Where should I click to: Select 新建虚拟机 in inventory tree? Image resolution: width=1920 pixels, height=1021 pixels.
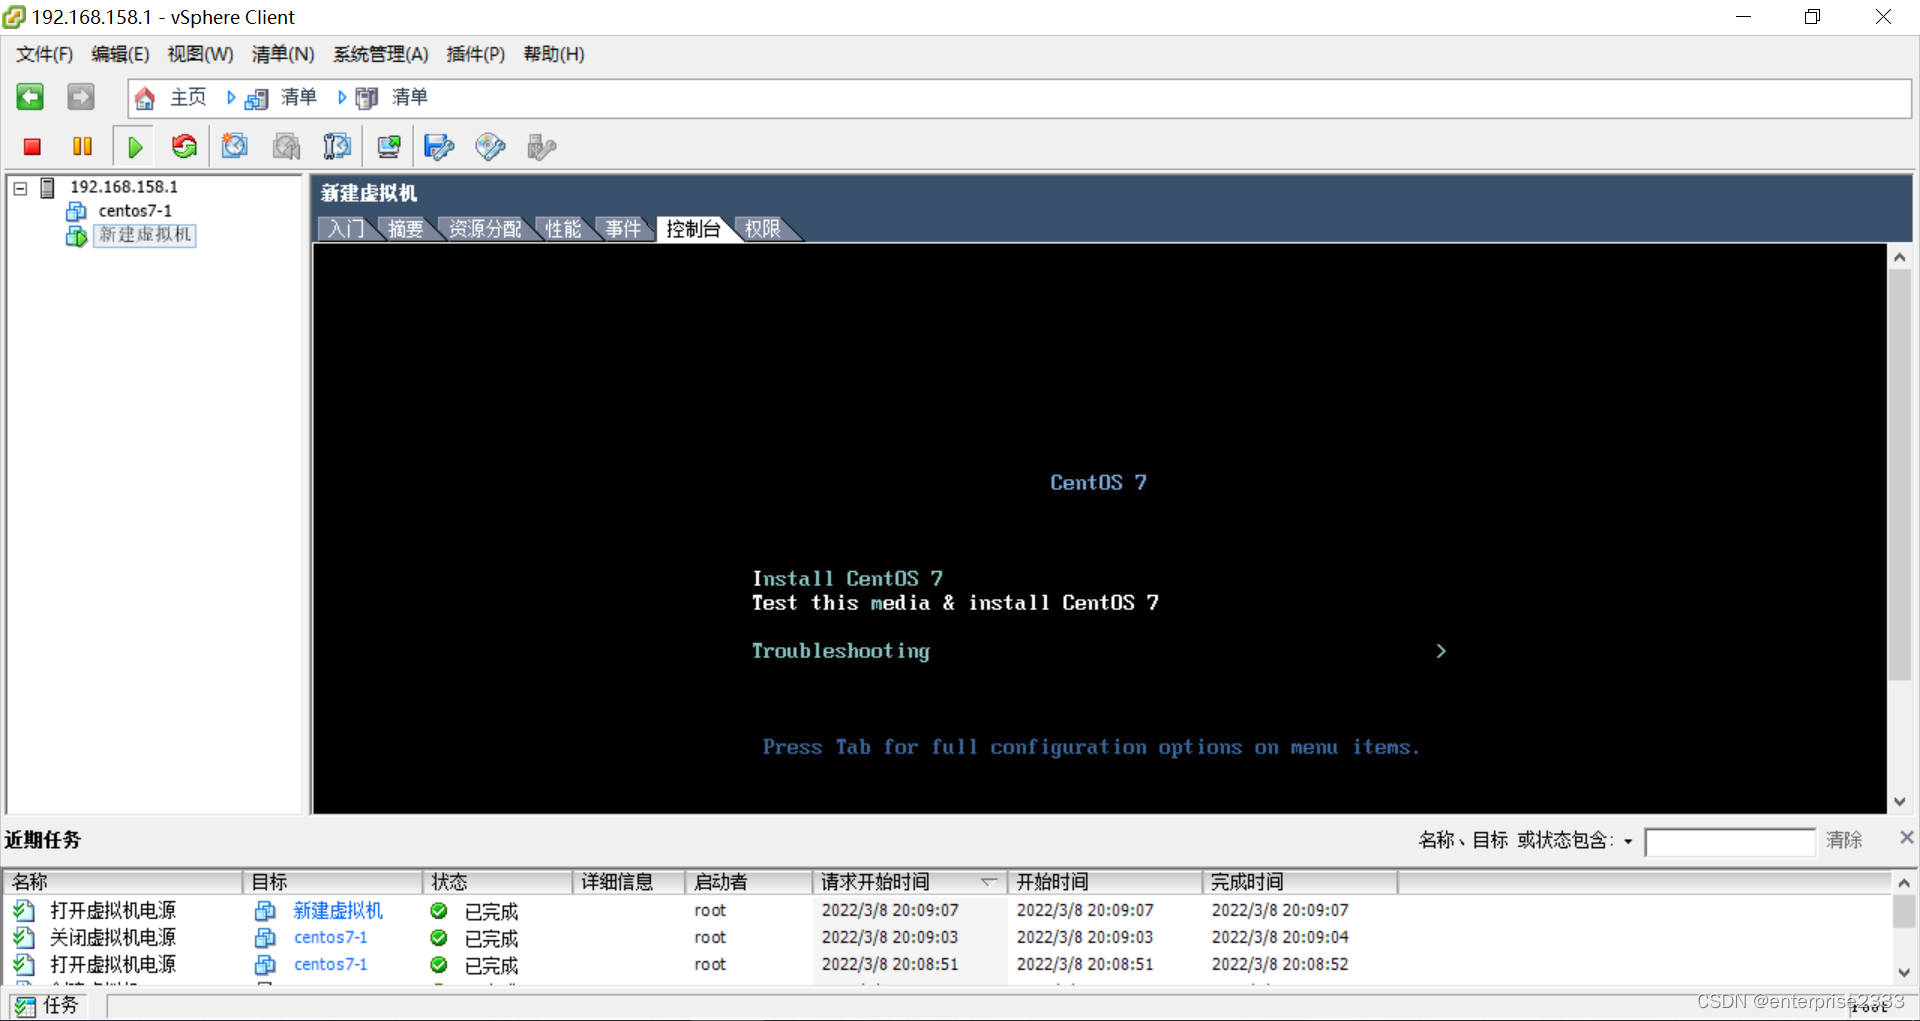(145, 235)
